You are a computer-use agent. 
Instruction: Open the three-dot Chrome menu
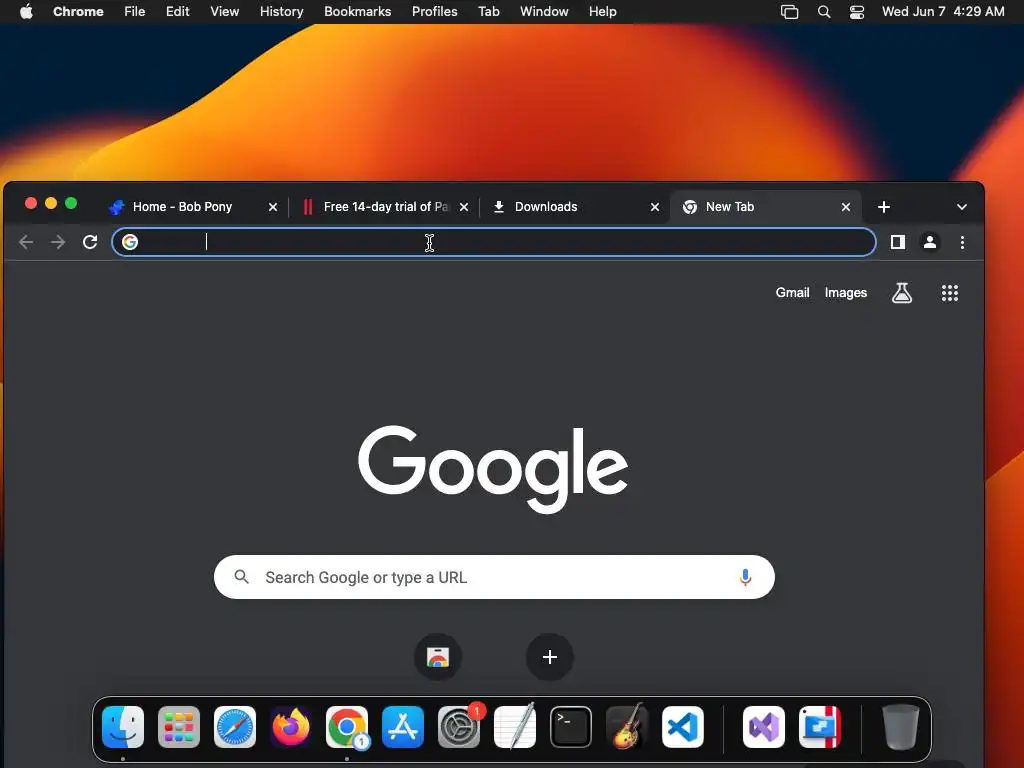[x=962, y=242]
